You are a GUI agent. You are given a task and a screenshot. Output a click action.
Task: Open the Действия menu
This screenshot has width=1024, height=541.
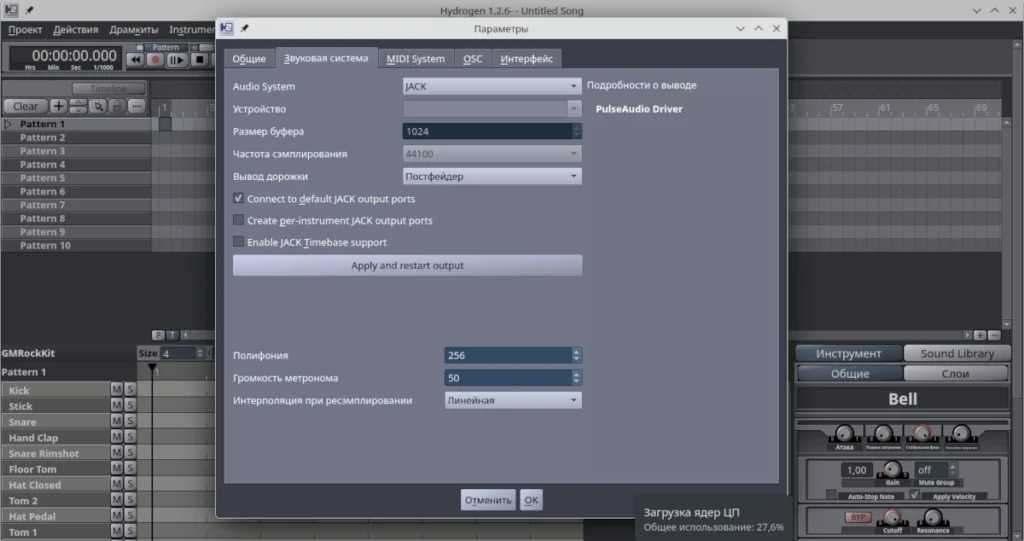(76, 29)
